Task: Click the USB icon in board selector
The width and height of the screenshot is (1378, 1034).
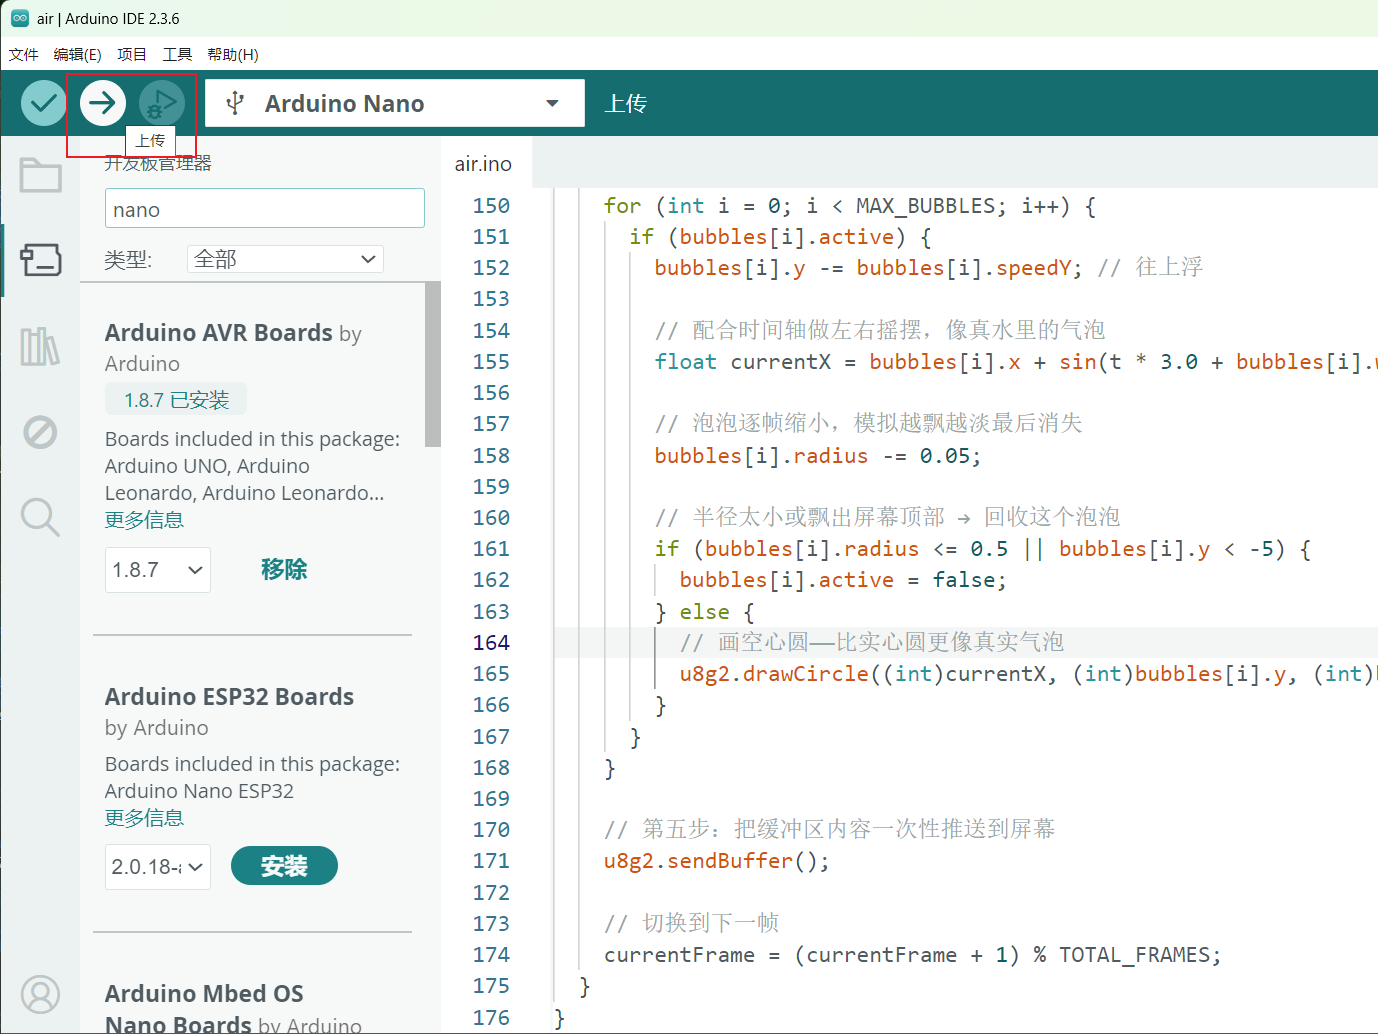Action: point(235,103)
